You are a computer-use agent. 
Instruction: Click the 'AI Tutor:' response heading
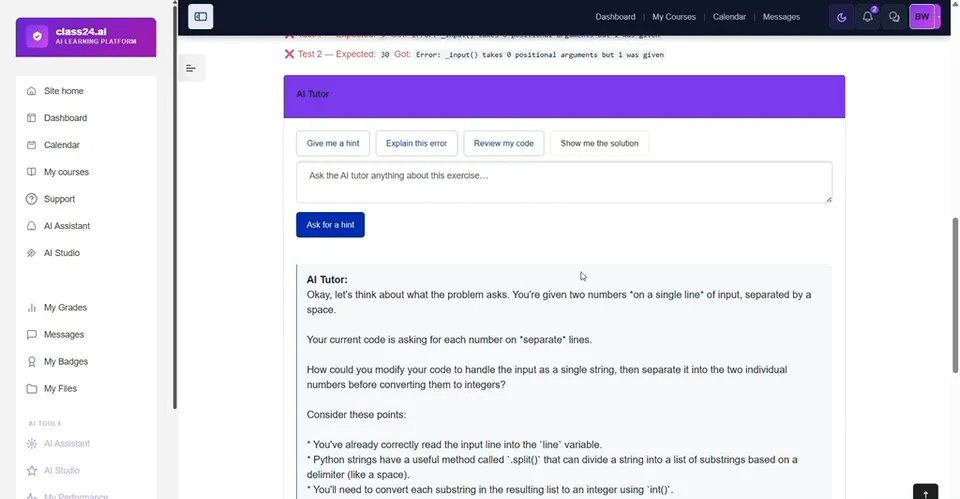pyautogui.click(x=327, y=280)
